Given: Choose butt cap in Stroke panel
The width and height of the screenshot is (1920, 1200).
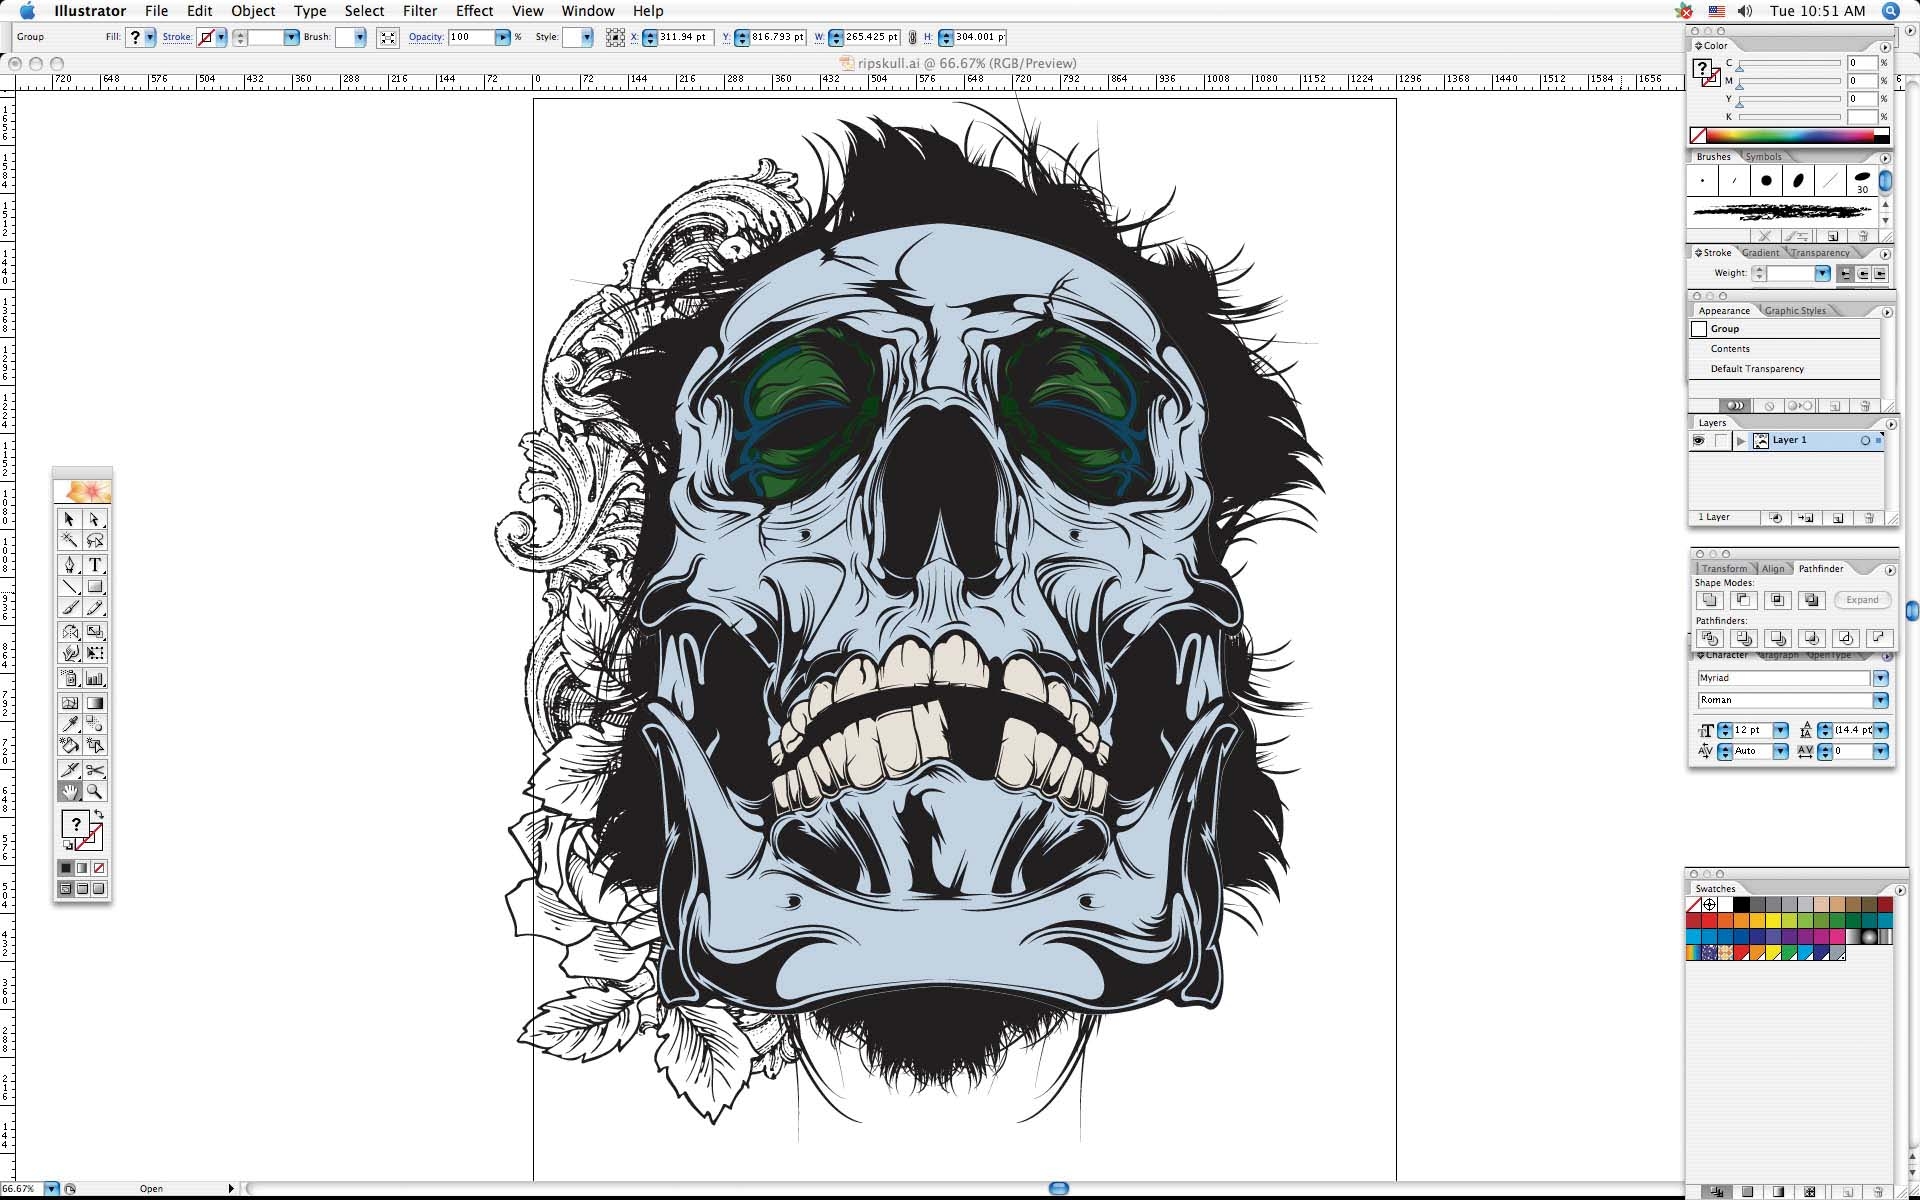Looking at the screenshot, I should click(x=1846, y=274).
